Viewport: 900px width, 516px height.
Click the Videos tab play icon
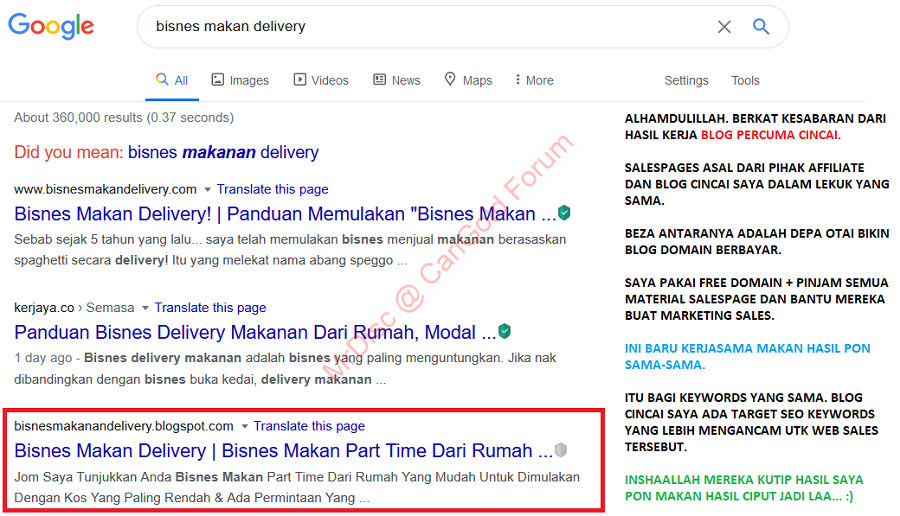click(300, 79)
